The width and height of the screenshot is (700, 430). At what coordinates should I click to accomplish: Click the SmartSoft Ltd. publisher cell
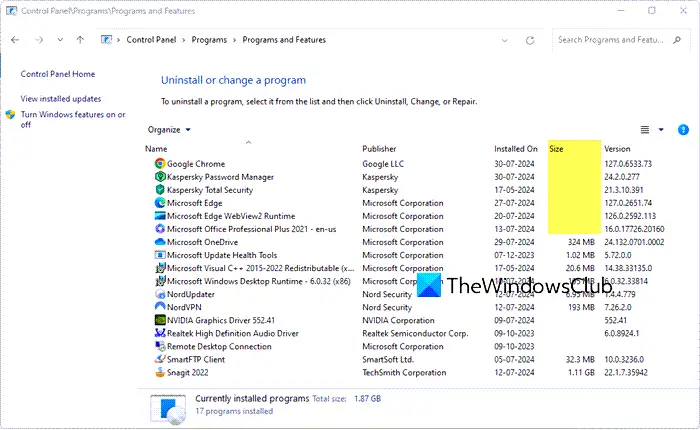pos(388,359)
